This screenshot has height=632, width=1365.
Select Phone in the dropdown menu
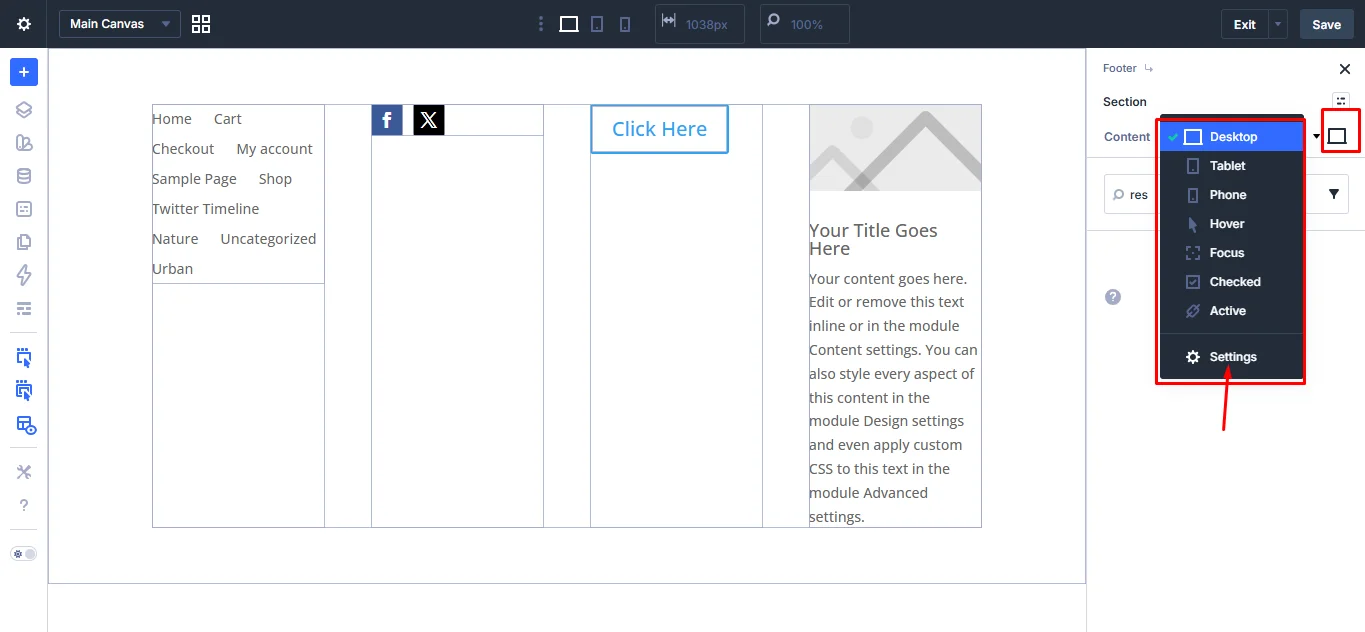coord(1231,195)
